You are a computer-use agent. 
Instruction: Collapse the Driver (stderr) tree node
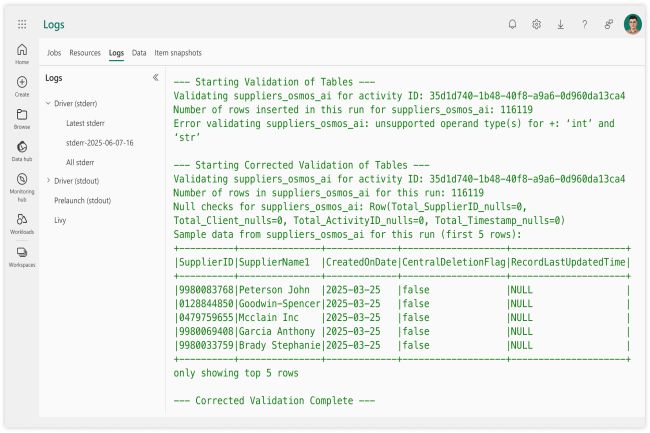pos(48,103)
